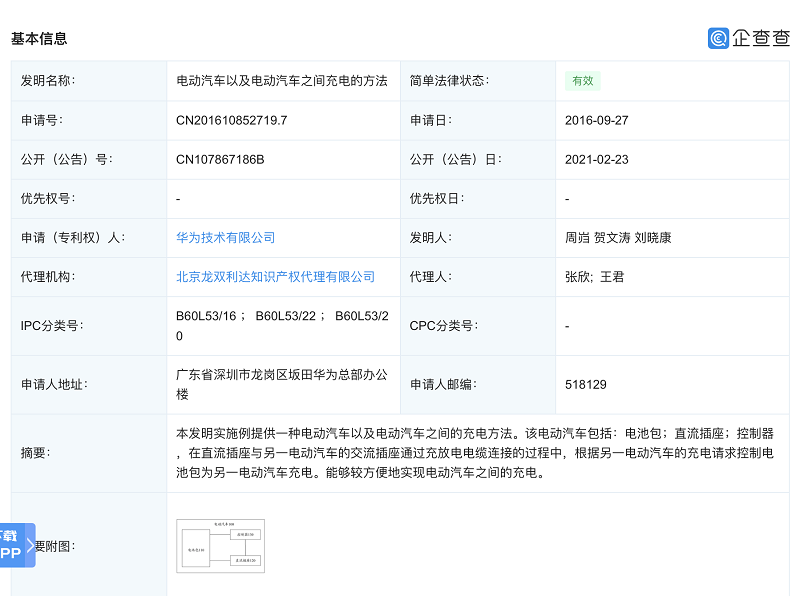Select publication date 2021-02-23
The height and width of the screenshot is (596, 800).
click(x=596, y=160)
